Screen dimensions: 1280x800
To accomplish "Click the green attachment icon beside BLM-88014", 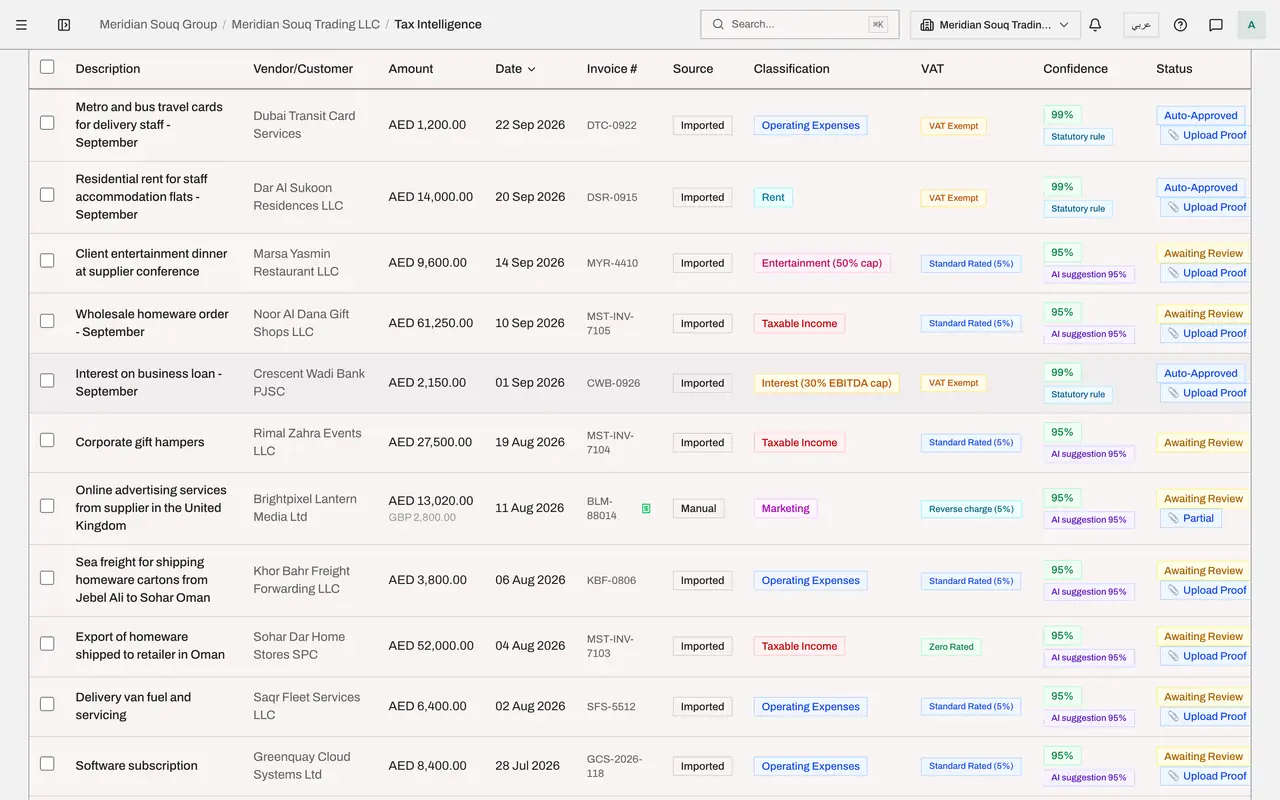I will 646,508.
